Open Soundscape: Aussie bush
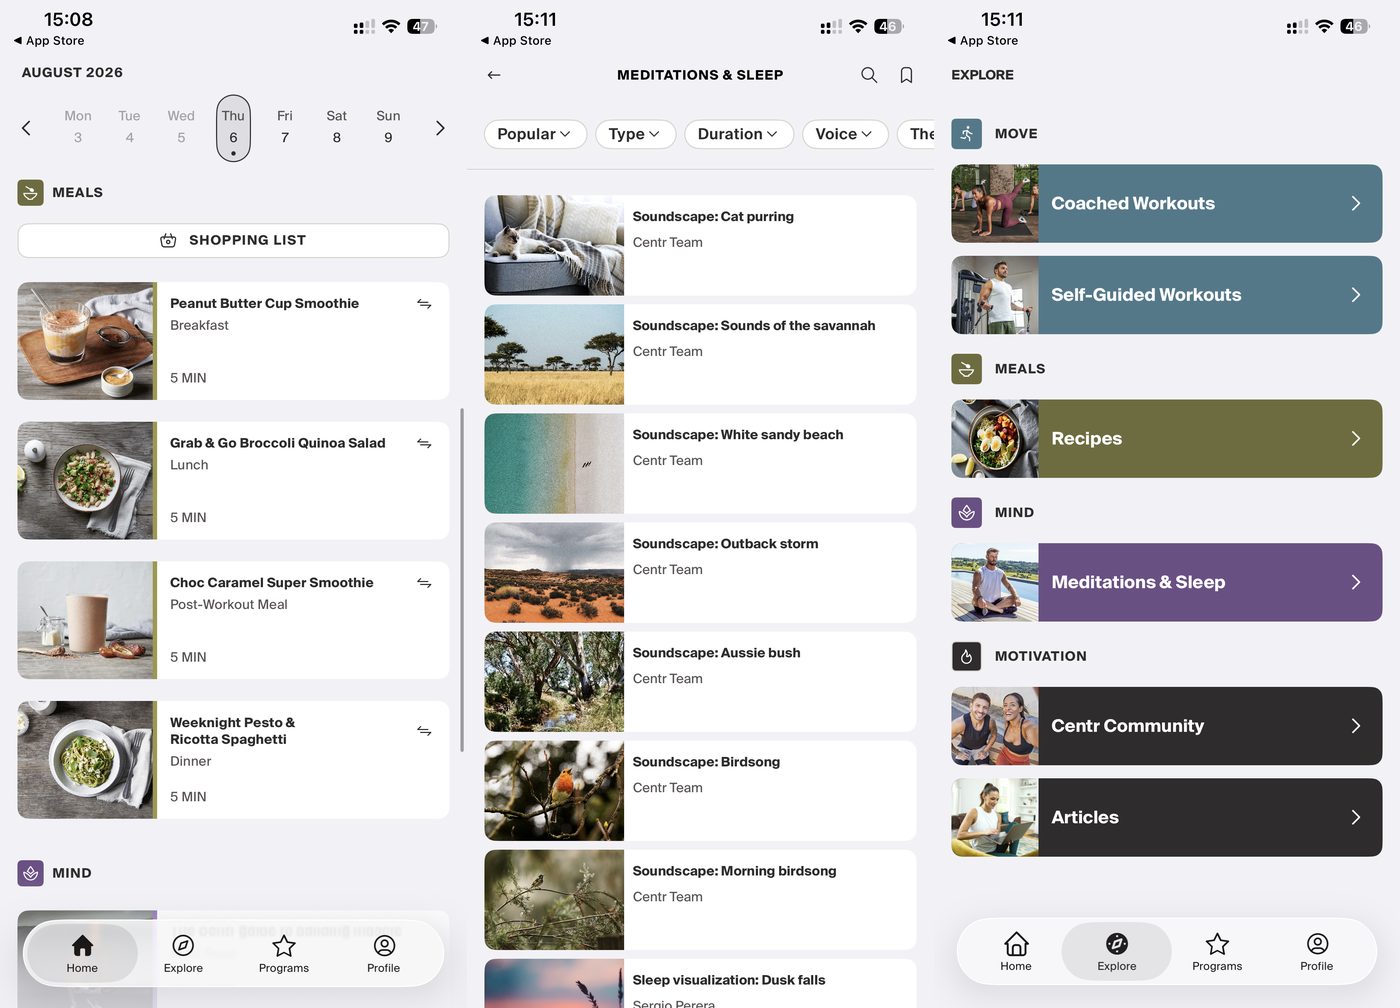 click(700, 682)
